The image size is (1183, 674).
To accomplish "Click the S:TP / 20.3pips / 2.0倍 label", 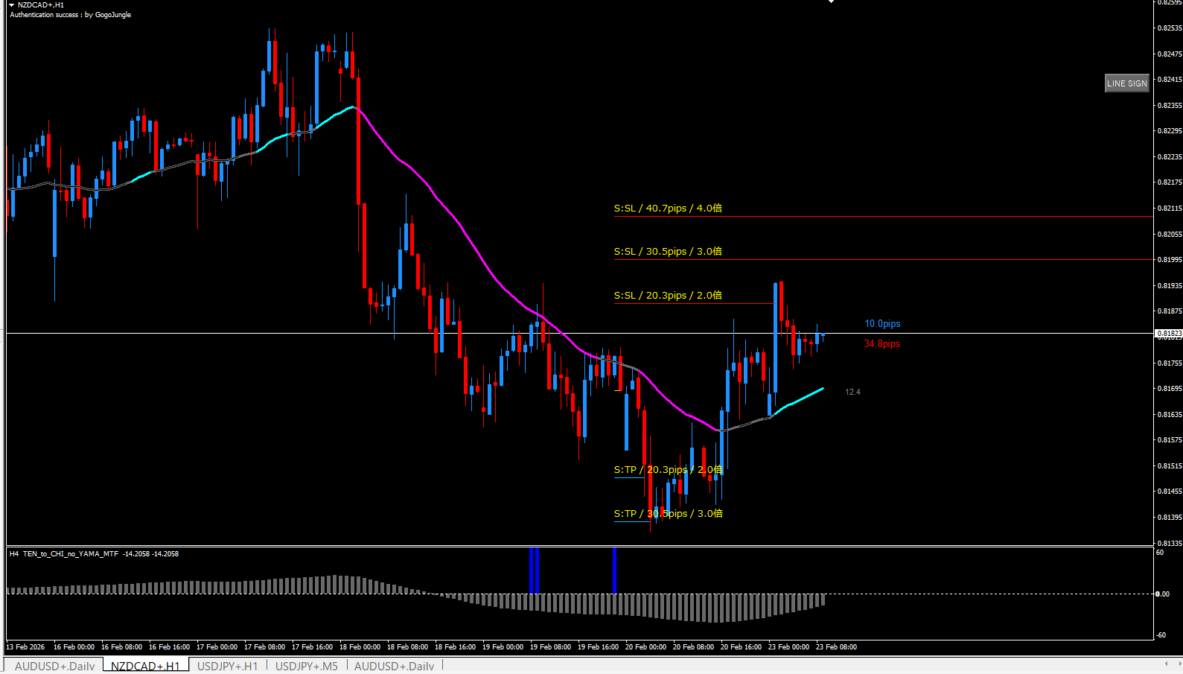I will [667, 470].
